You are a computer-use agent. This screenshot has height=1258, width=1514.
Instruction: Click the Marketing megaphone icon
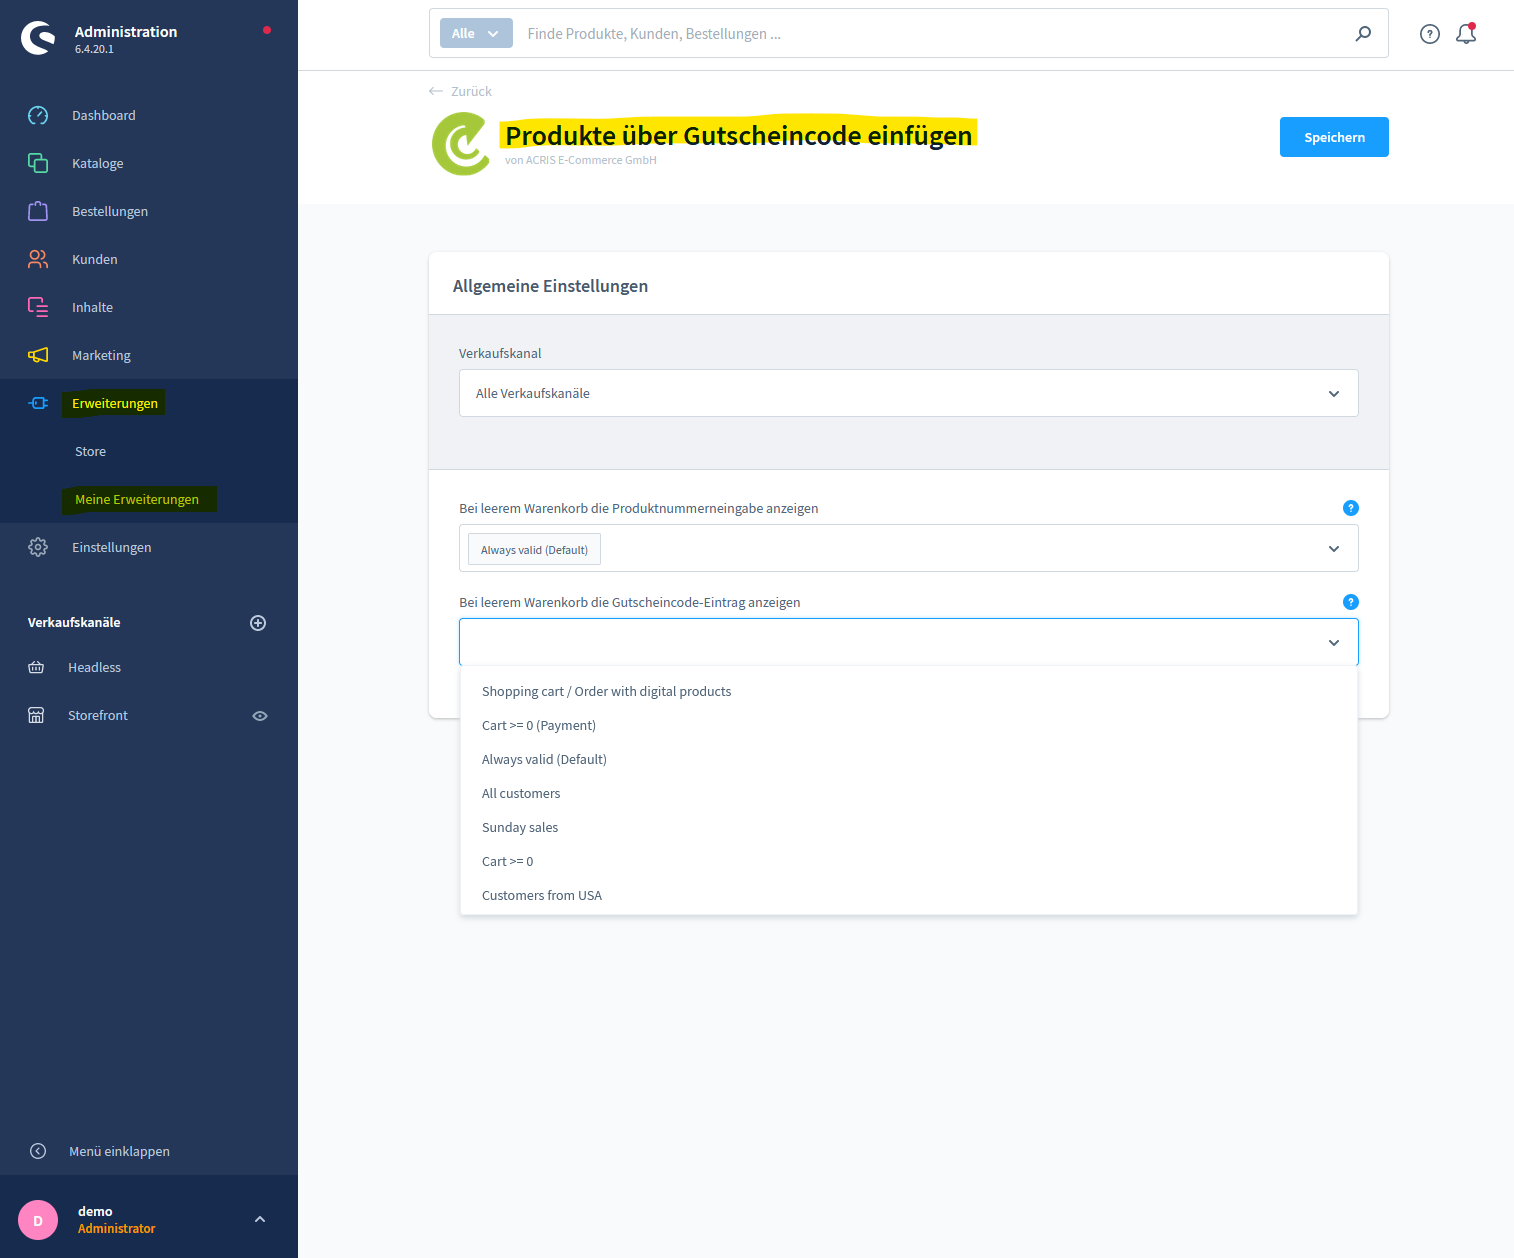pyautogui.click(x=38, y=355)
